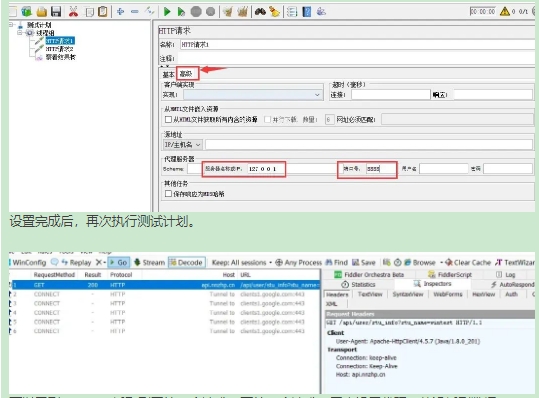
Task: Click the URLs must match field
Action: click(x=458, y=119)
